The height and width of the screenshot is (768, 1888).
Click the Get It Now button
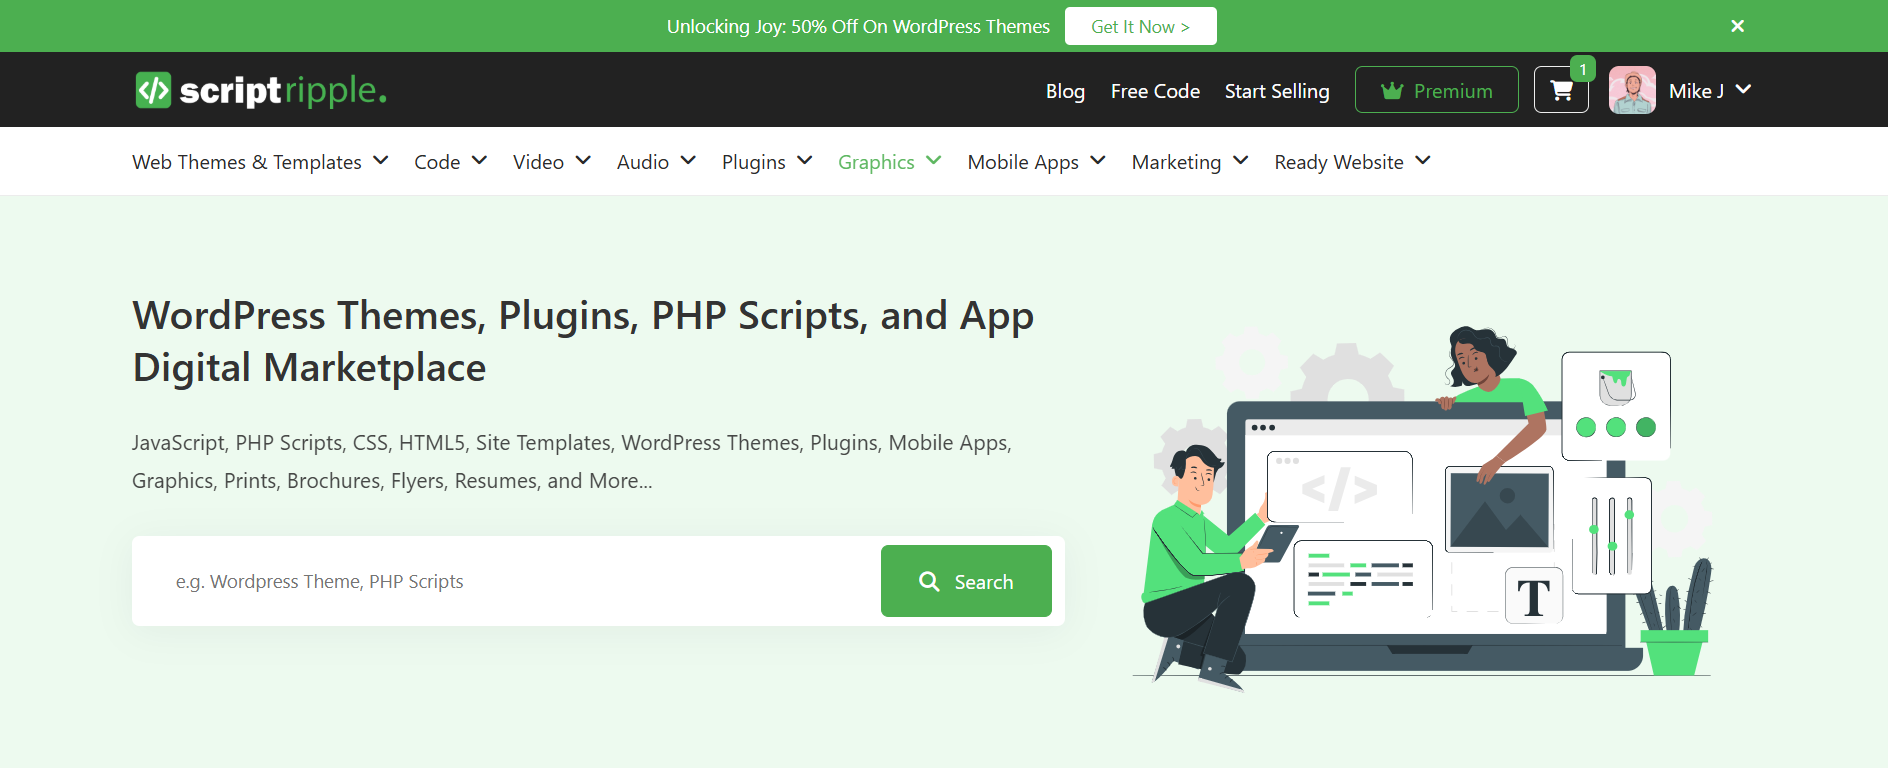1141,26
